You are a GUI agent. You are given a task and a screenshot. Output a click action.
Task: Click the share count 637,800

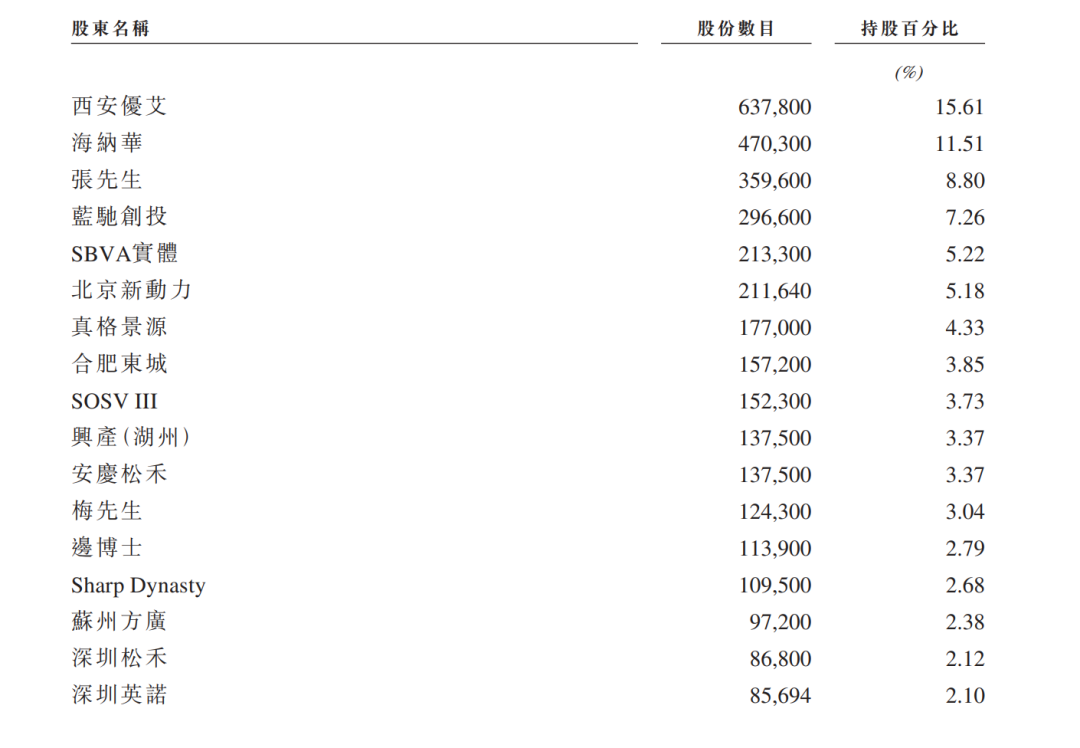(x=774, y=107)
